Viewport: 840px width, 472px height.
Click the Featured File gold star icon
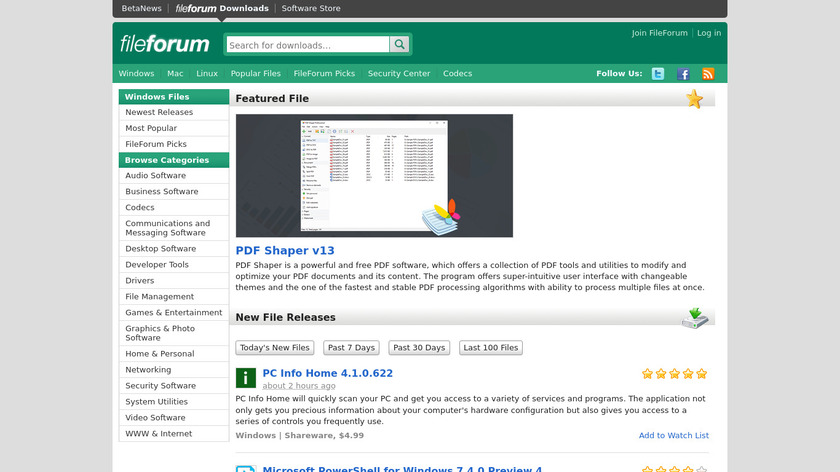coord(694,99)
